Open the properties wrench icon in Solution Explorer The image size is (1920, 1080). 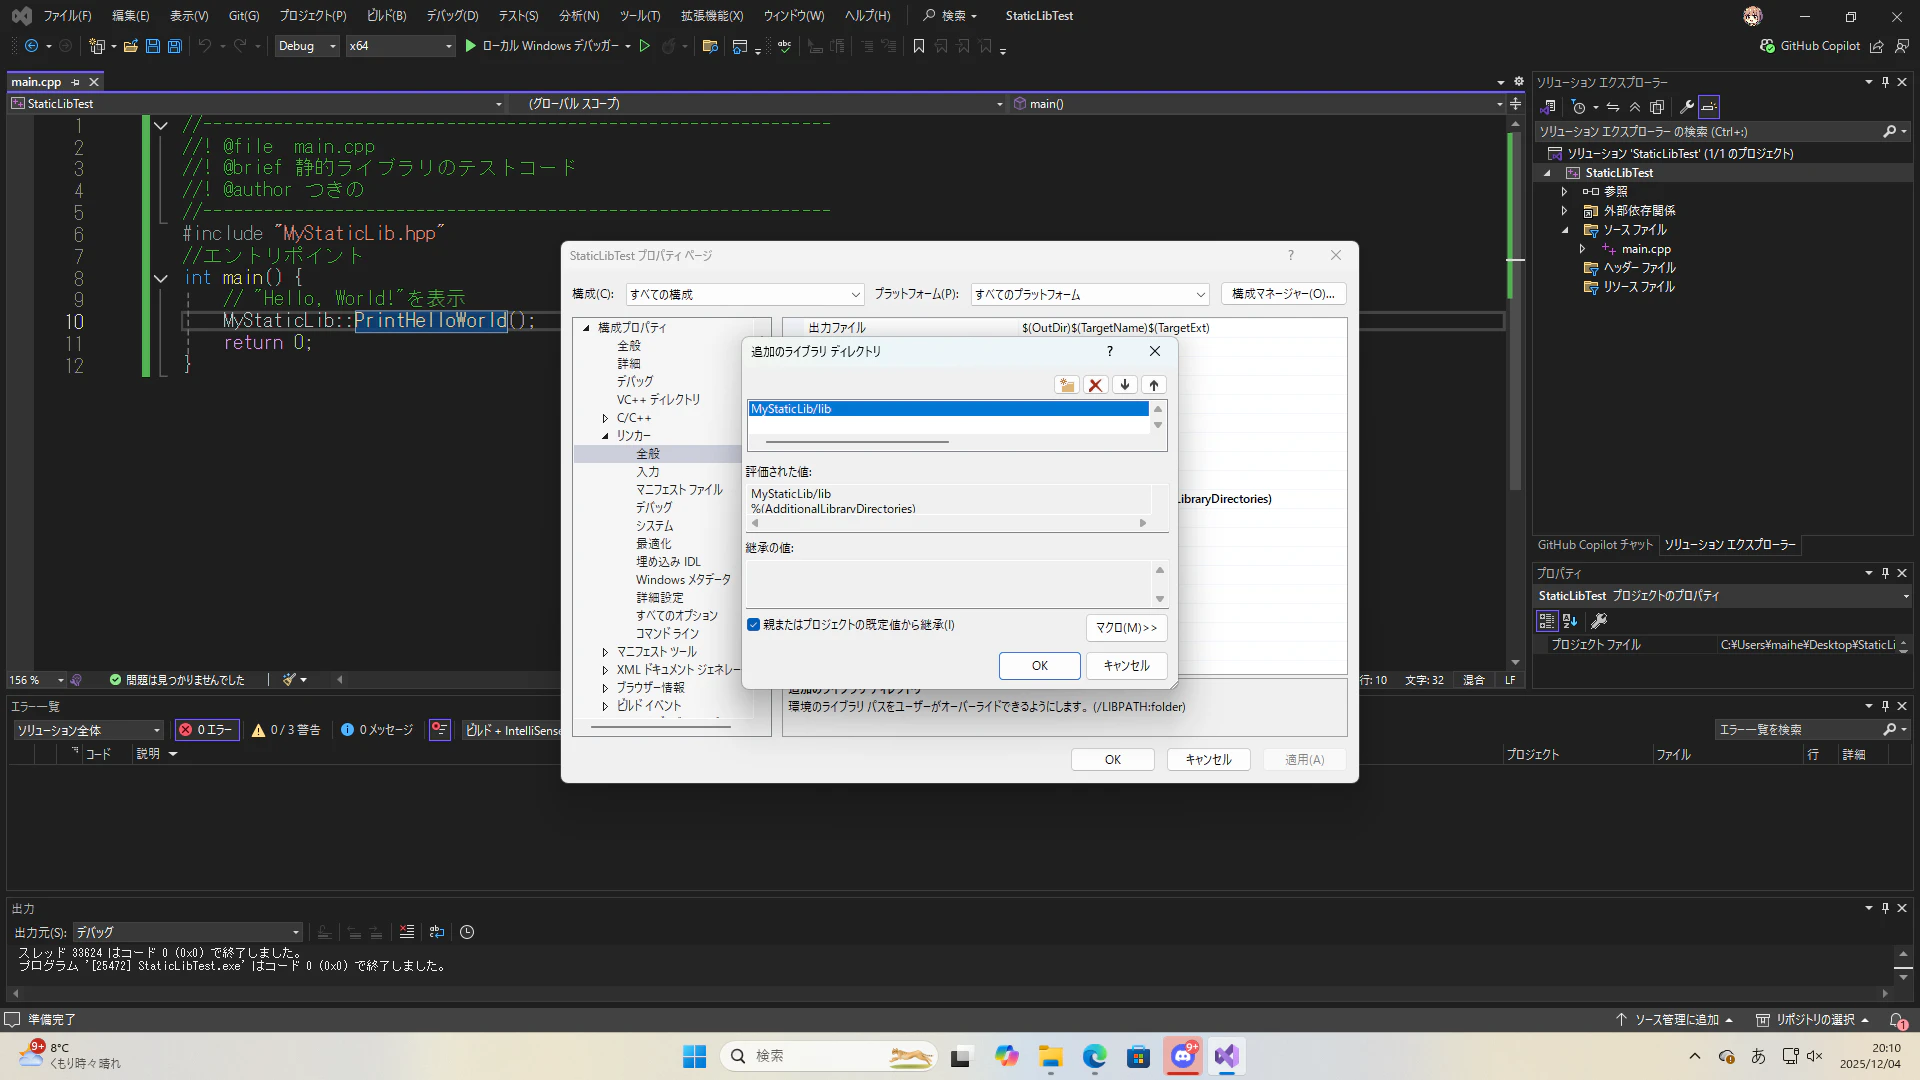point(1686,107)
